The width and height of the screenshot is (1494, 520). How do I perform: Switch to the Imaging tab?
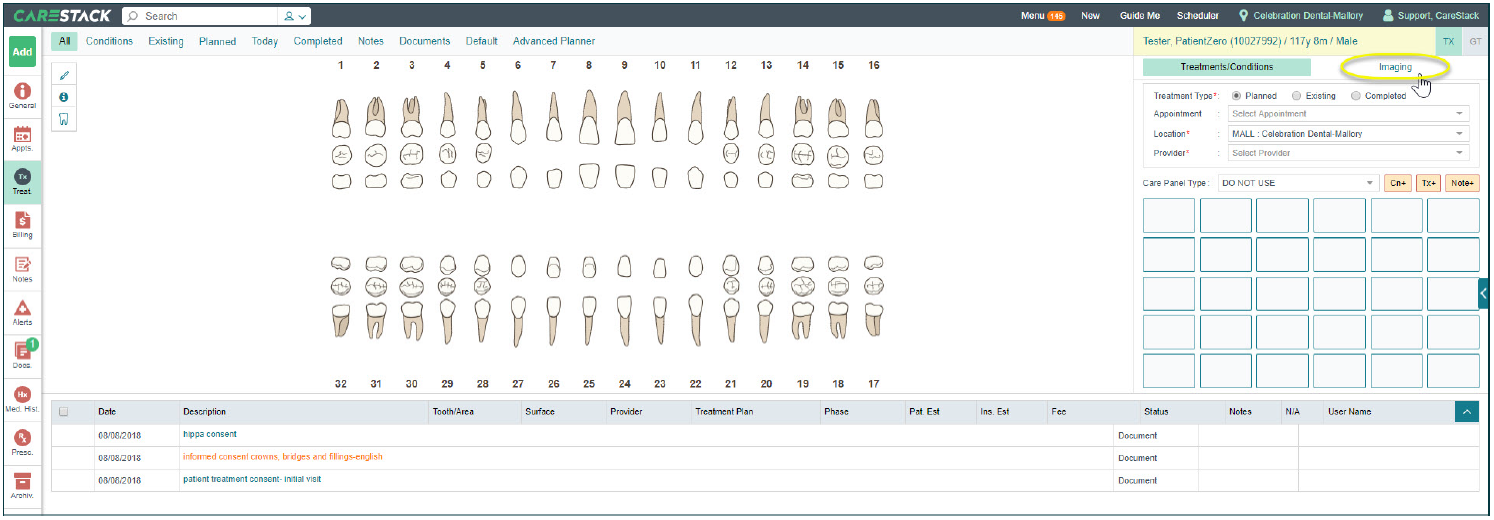pyautogui.click(x=1395, y=67)
